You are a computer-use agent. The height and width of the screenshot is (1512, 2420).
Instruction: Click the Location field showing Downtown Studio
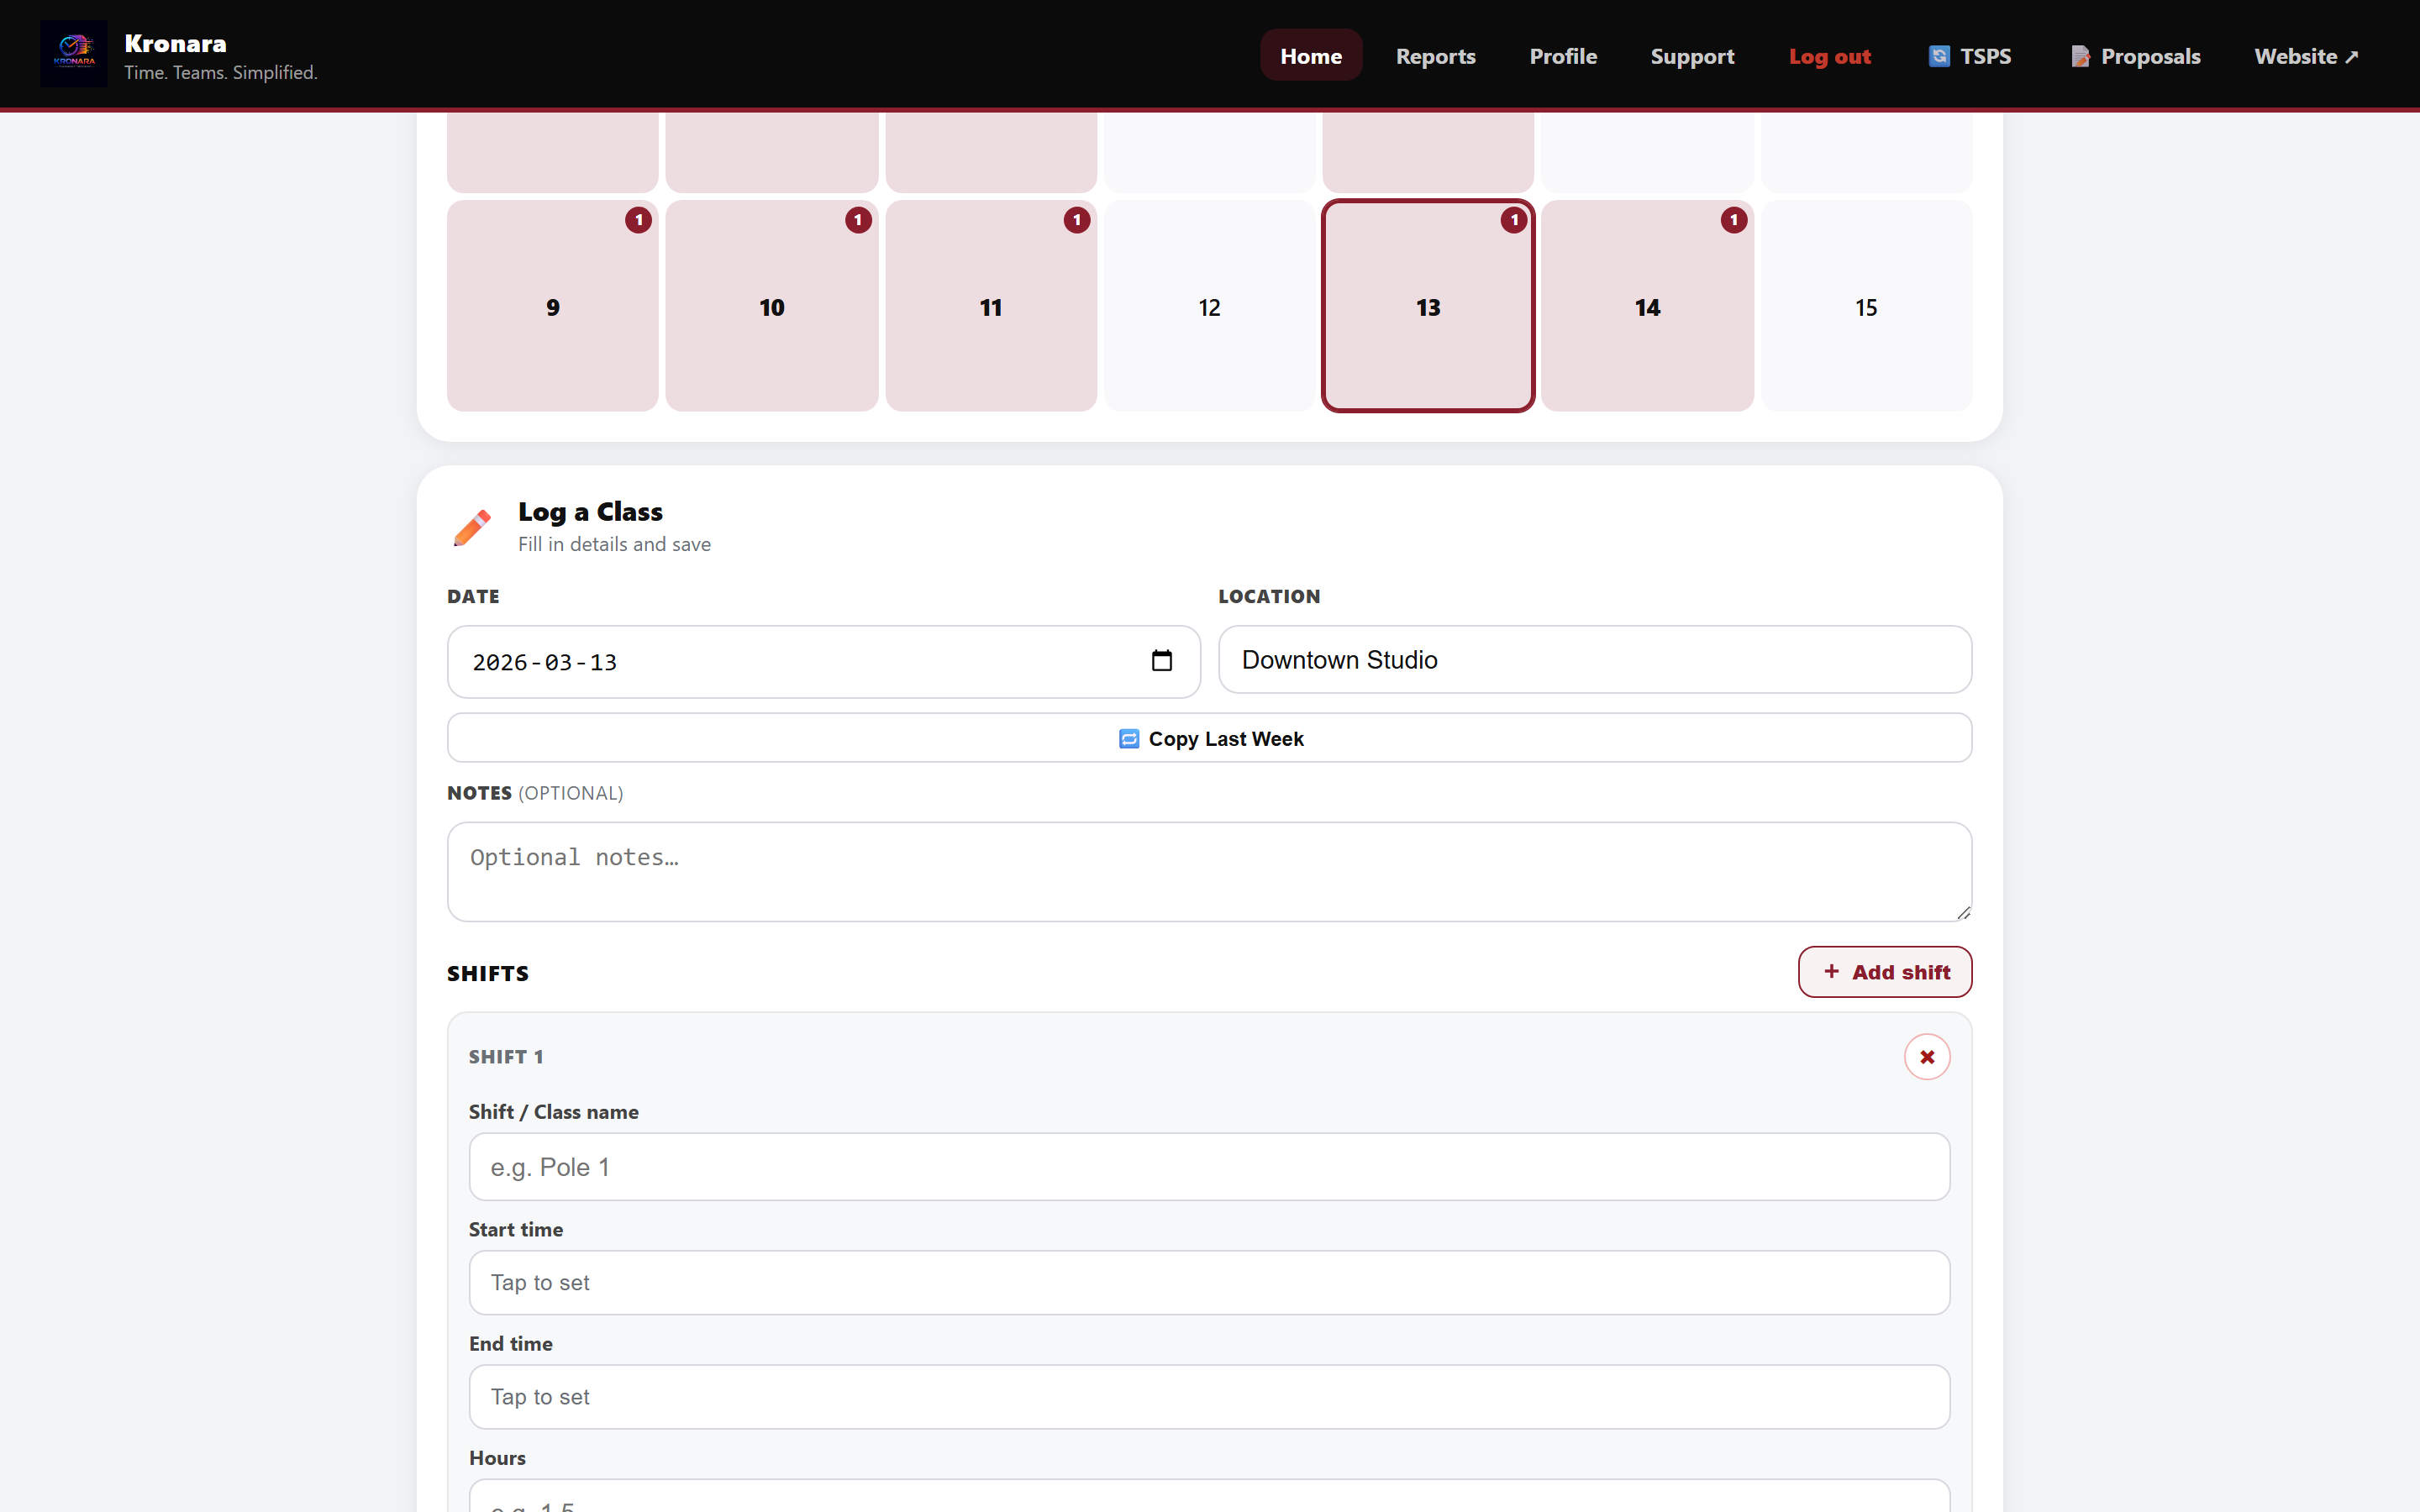(x=1594, y=660)
